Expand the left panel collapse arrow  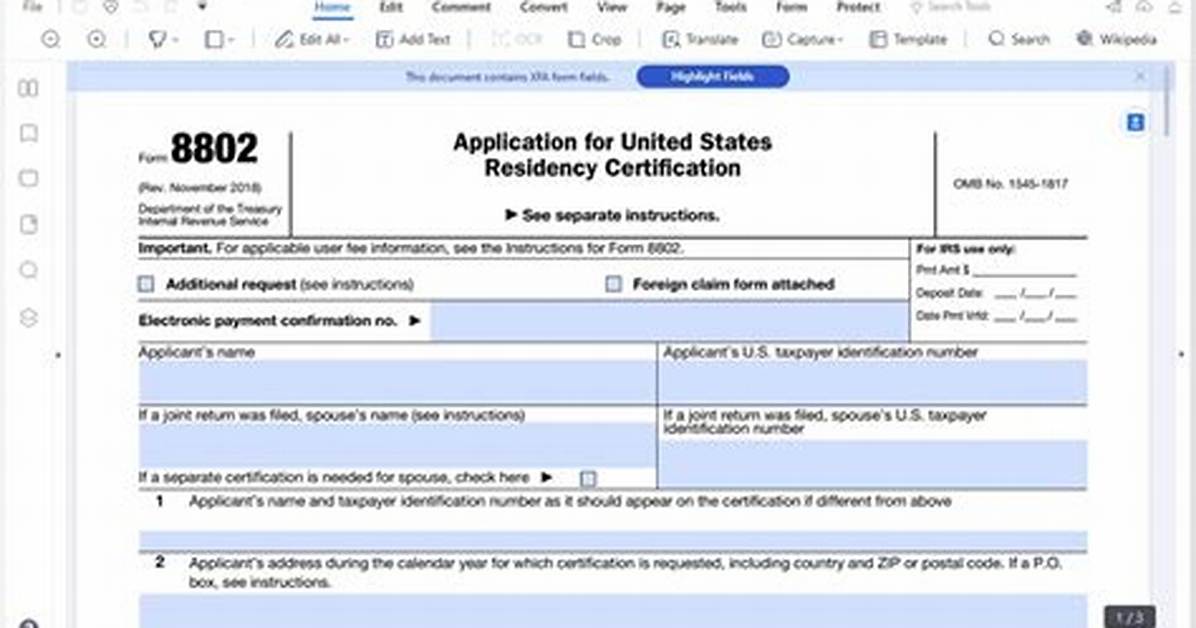point(59,355)
